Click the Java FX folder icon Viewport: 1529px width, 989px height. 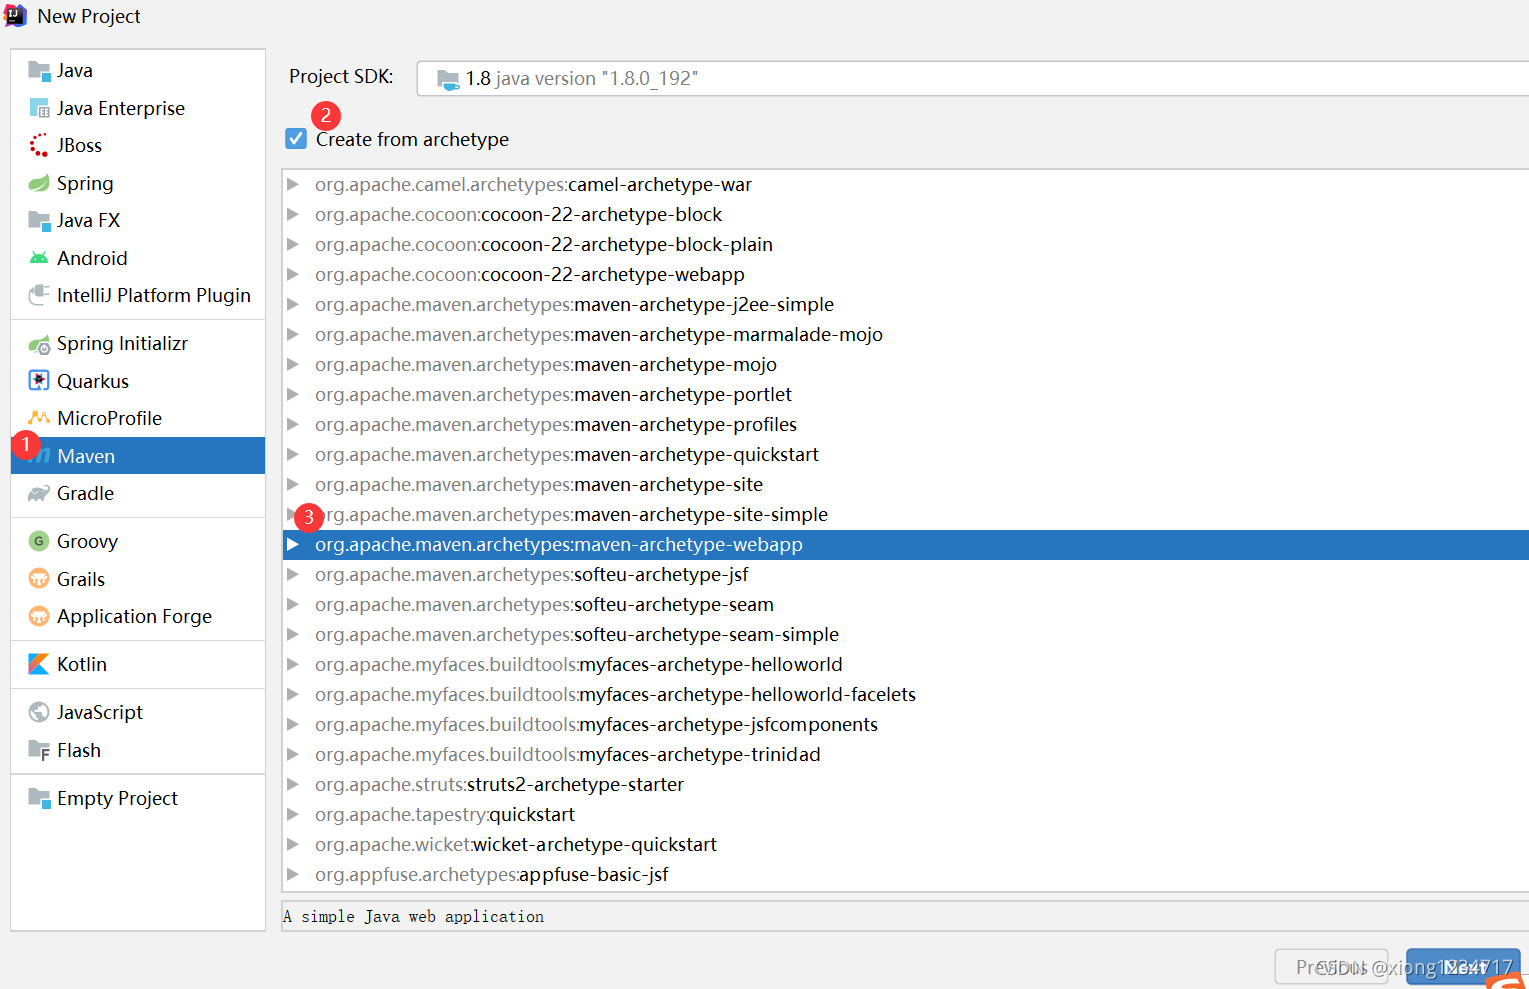click(39, 220)
